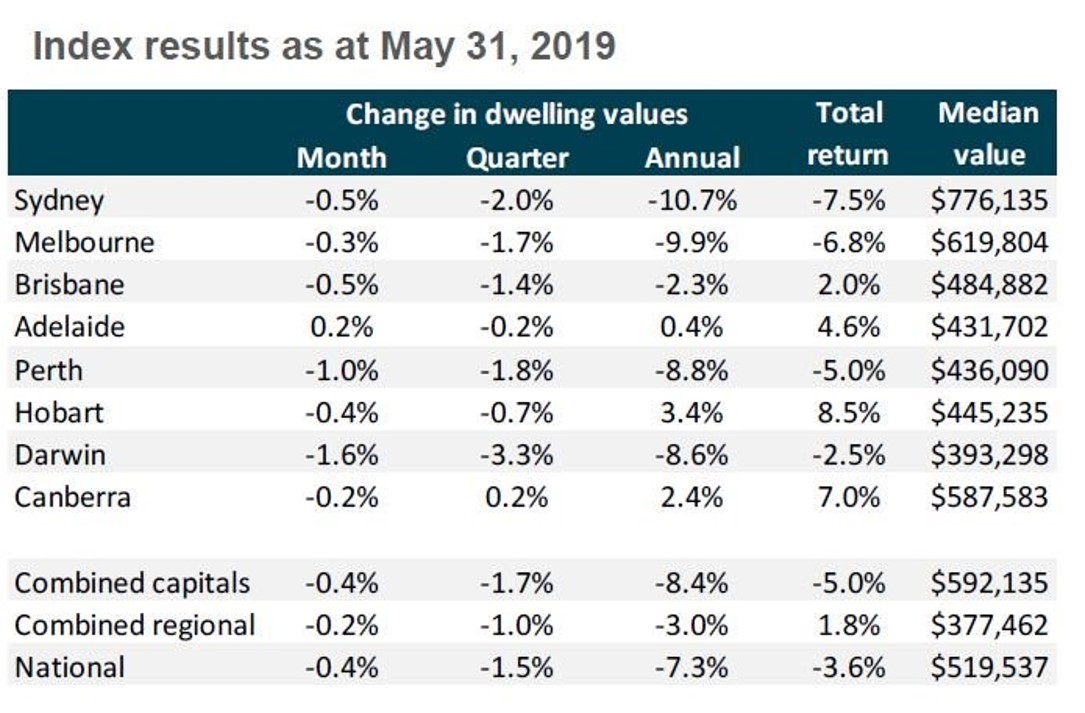This screenshot has width=1085, height=713.
Task: Click Sydney's annual change of -10.7%
Action: click(x=691, y=201)
